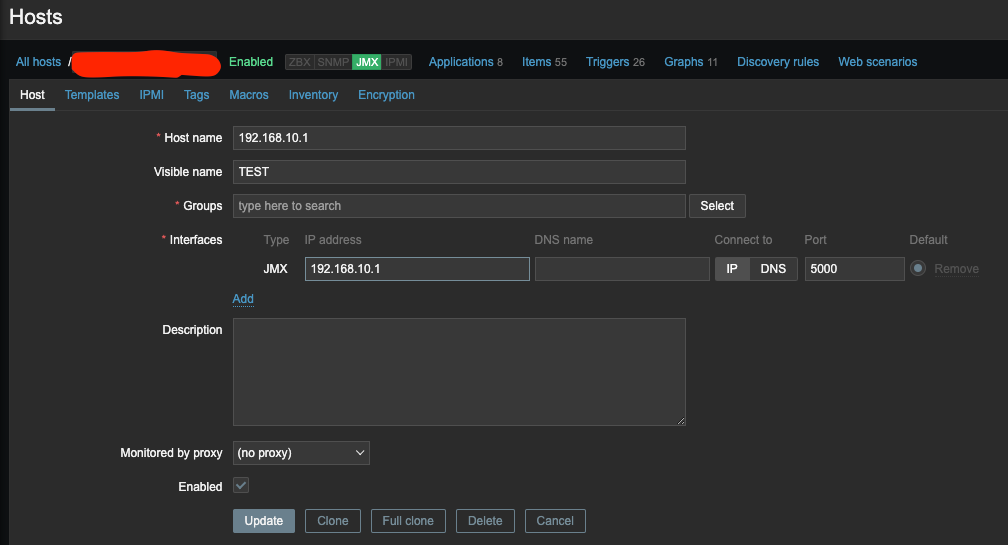Switch to the Tags tab

click(197, 94)
